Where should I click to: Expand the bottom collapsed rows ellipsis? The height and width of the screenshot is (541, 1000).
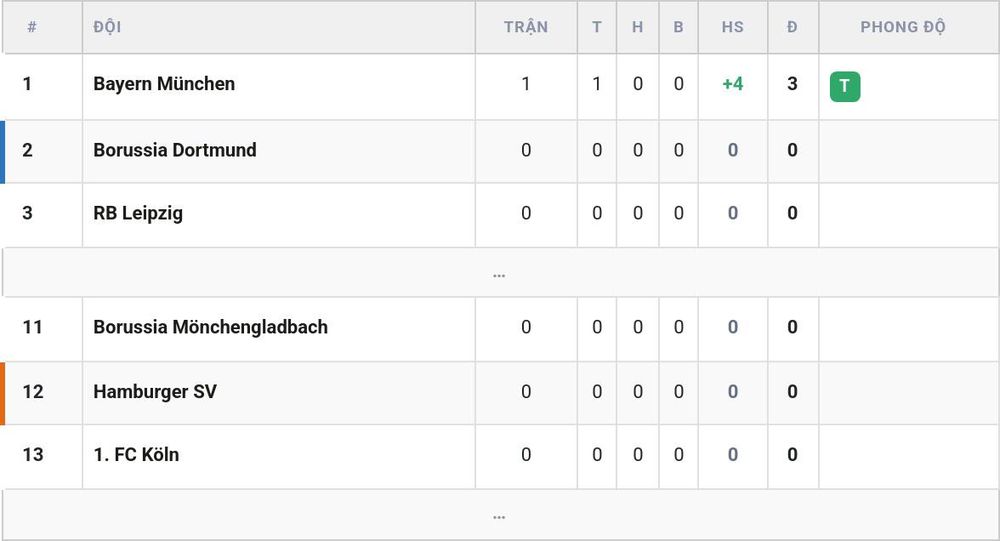pos(499,517)
